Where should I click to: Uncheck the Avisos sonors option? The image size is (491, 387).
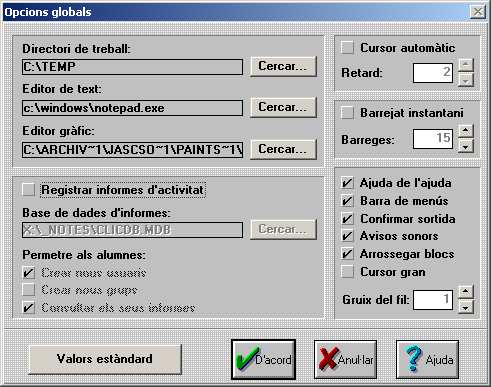(x=347, y=236)
